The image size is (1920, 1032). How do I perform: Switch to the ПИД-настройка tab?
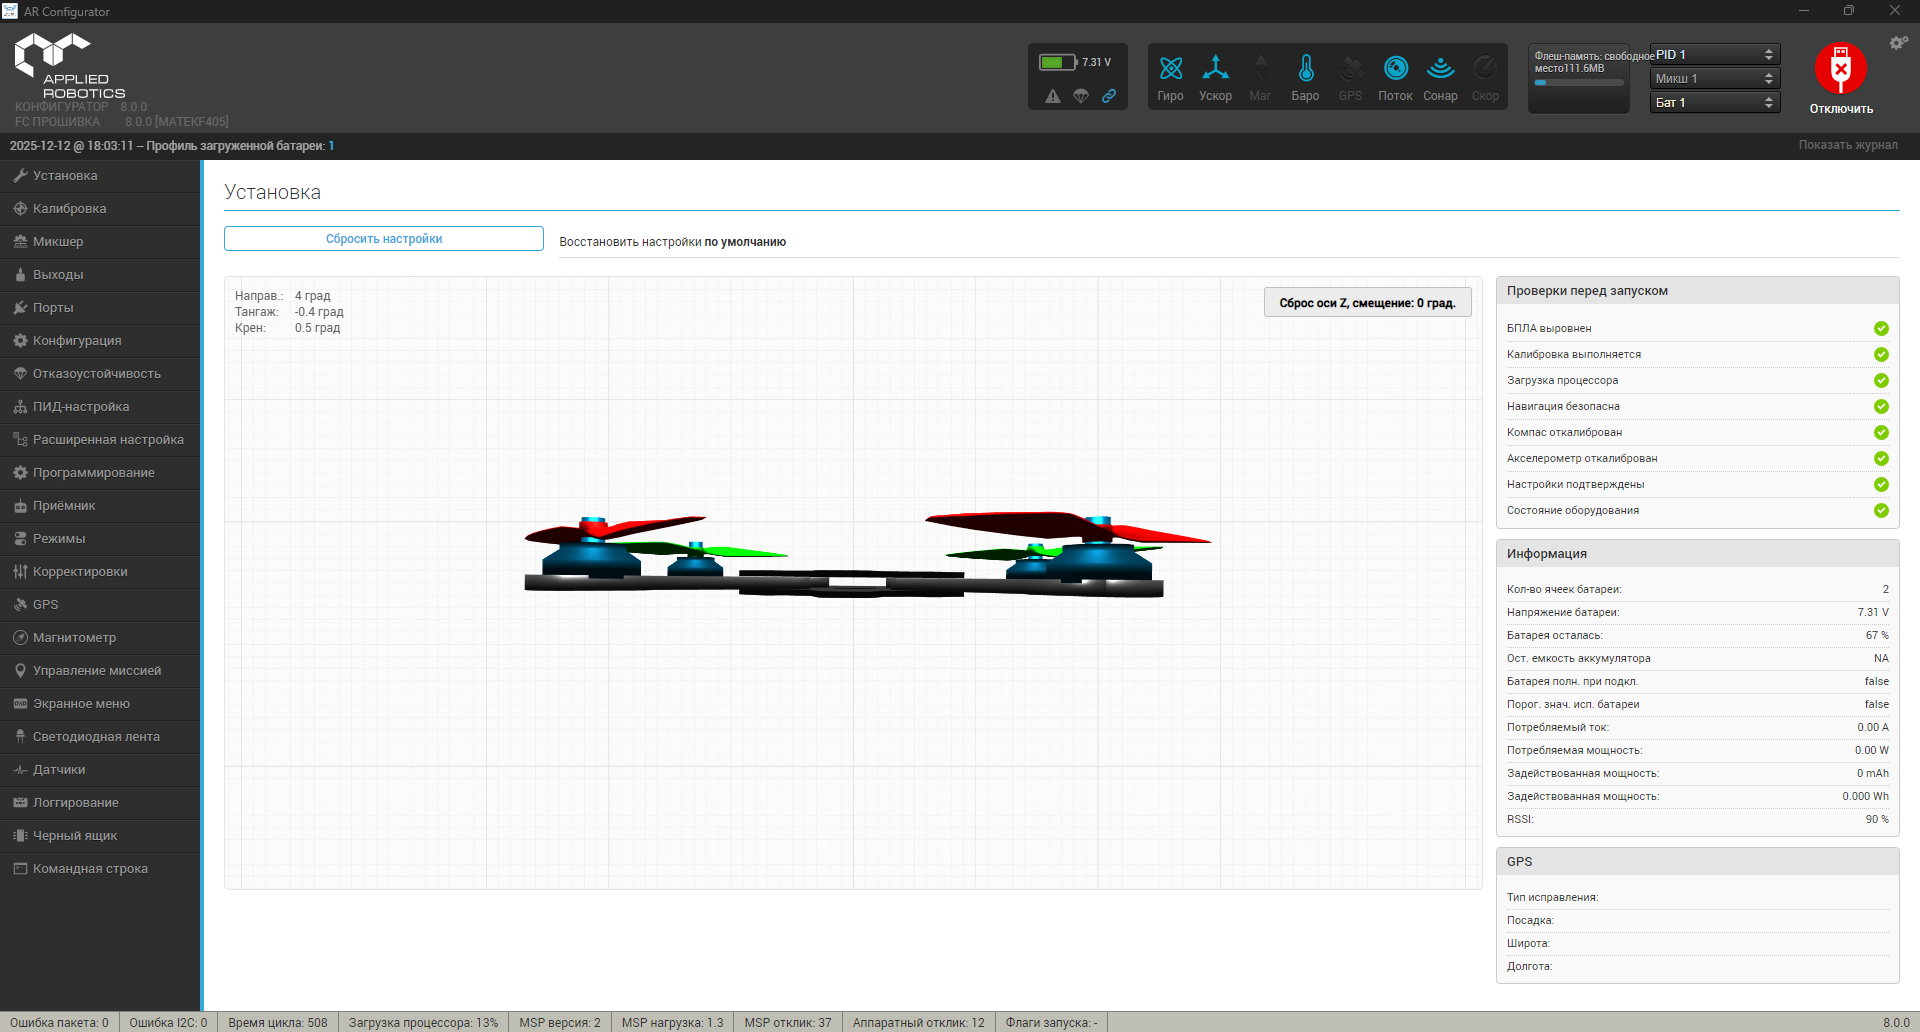coord(80,407)
